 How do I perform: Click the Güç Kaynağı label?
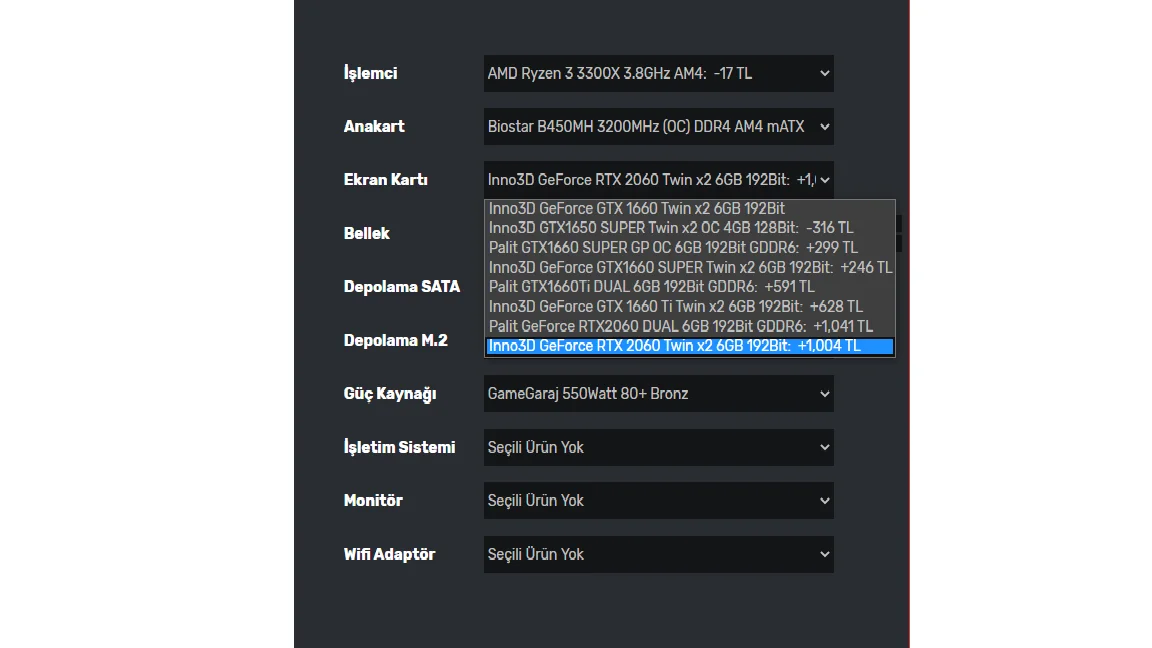coord(390,394)
